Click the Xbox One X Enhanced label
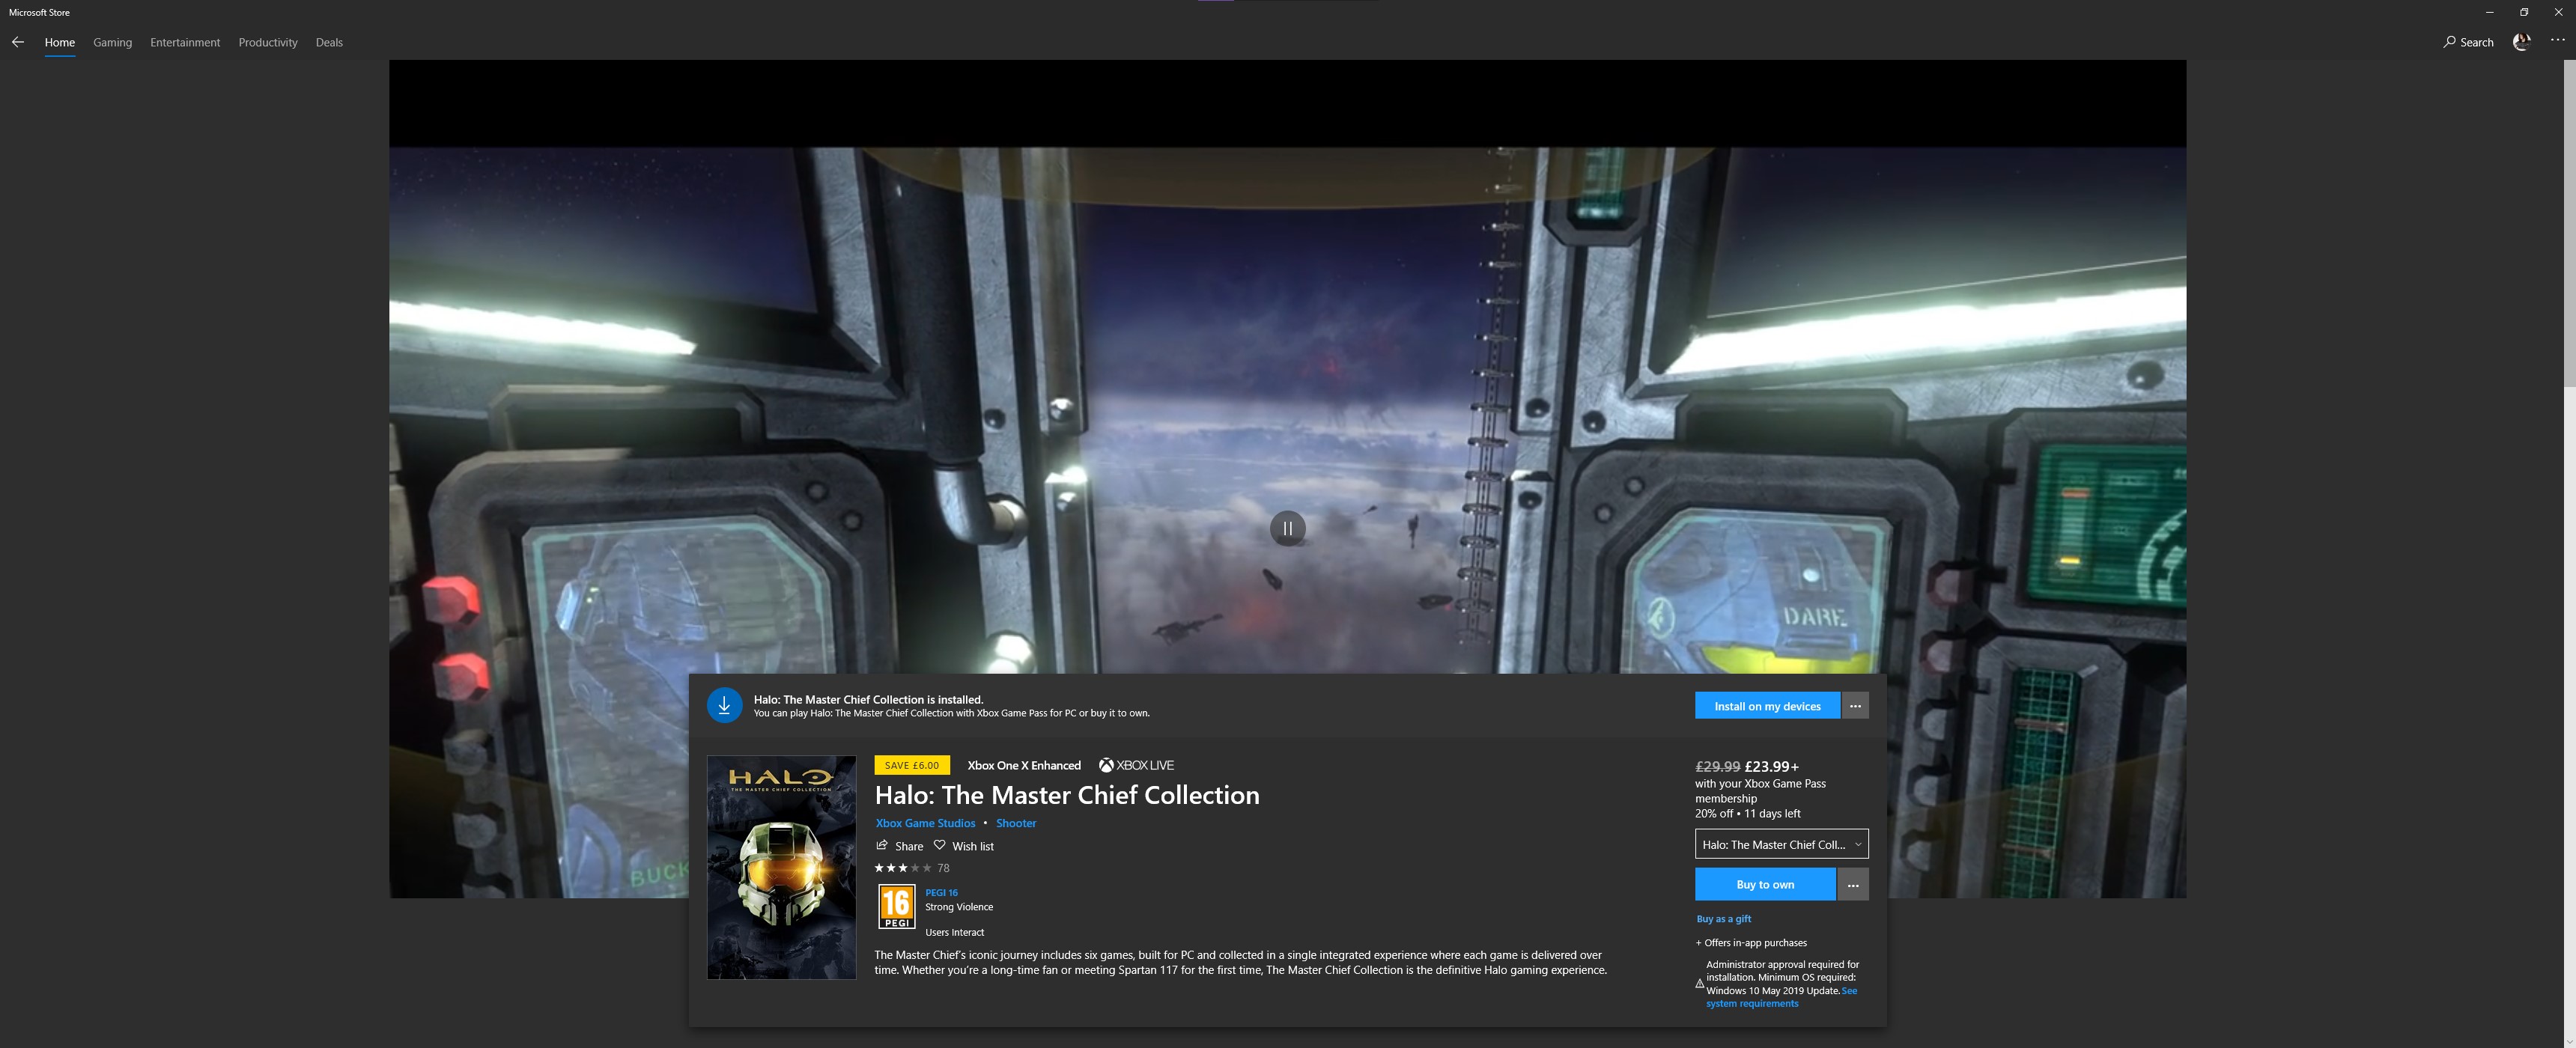The image size is (2576, 1048). 1024,765
